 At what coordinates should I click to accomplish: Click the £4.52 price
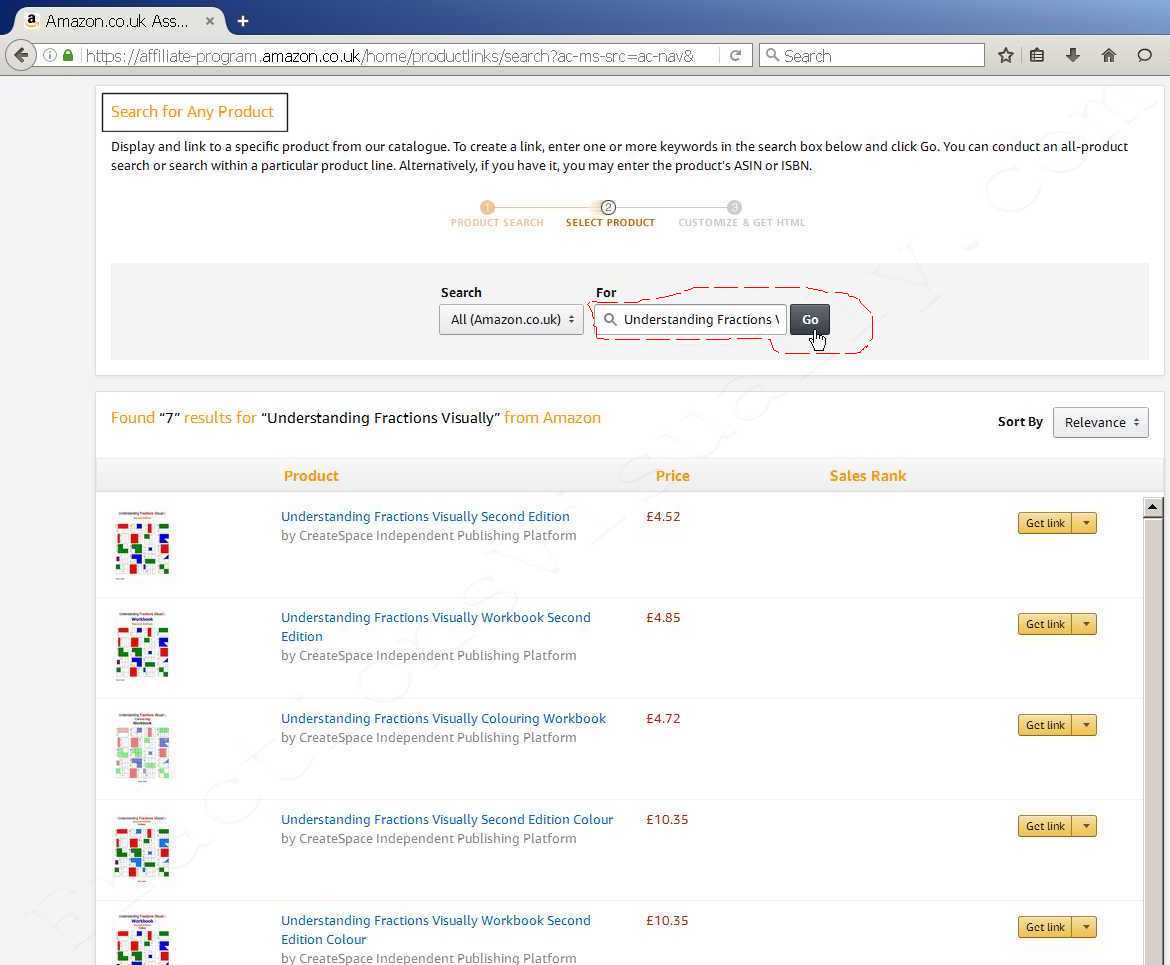[x=663, y=516]
